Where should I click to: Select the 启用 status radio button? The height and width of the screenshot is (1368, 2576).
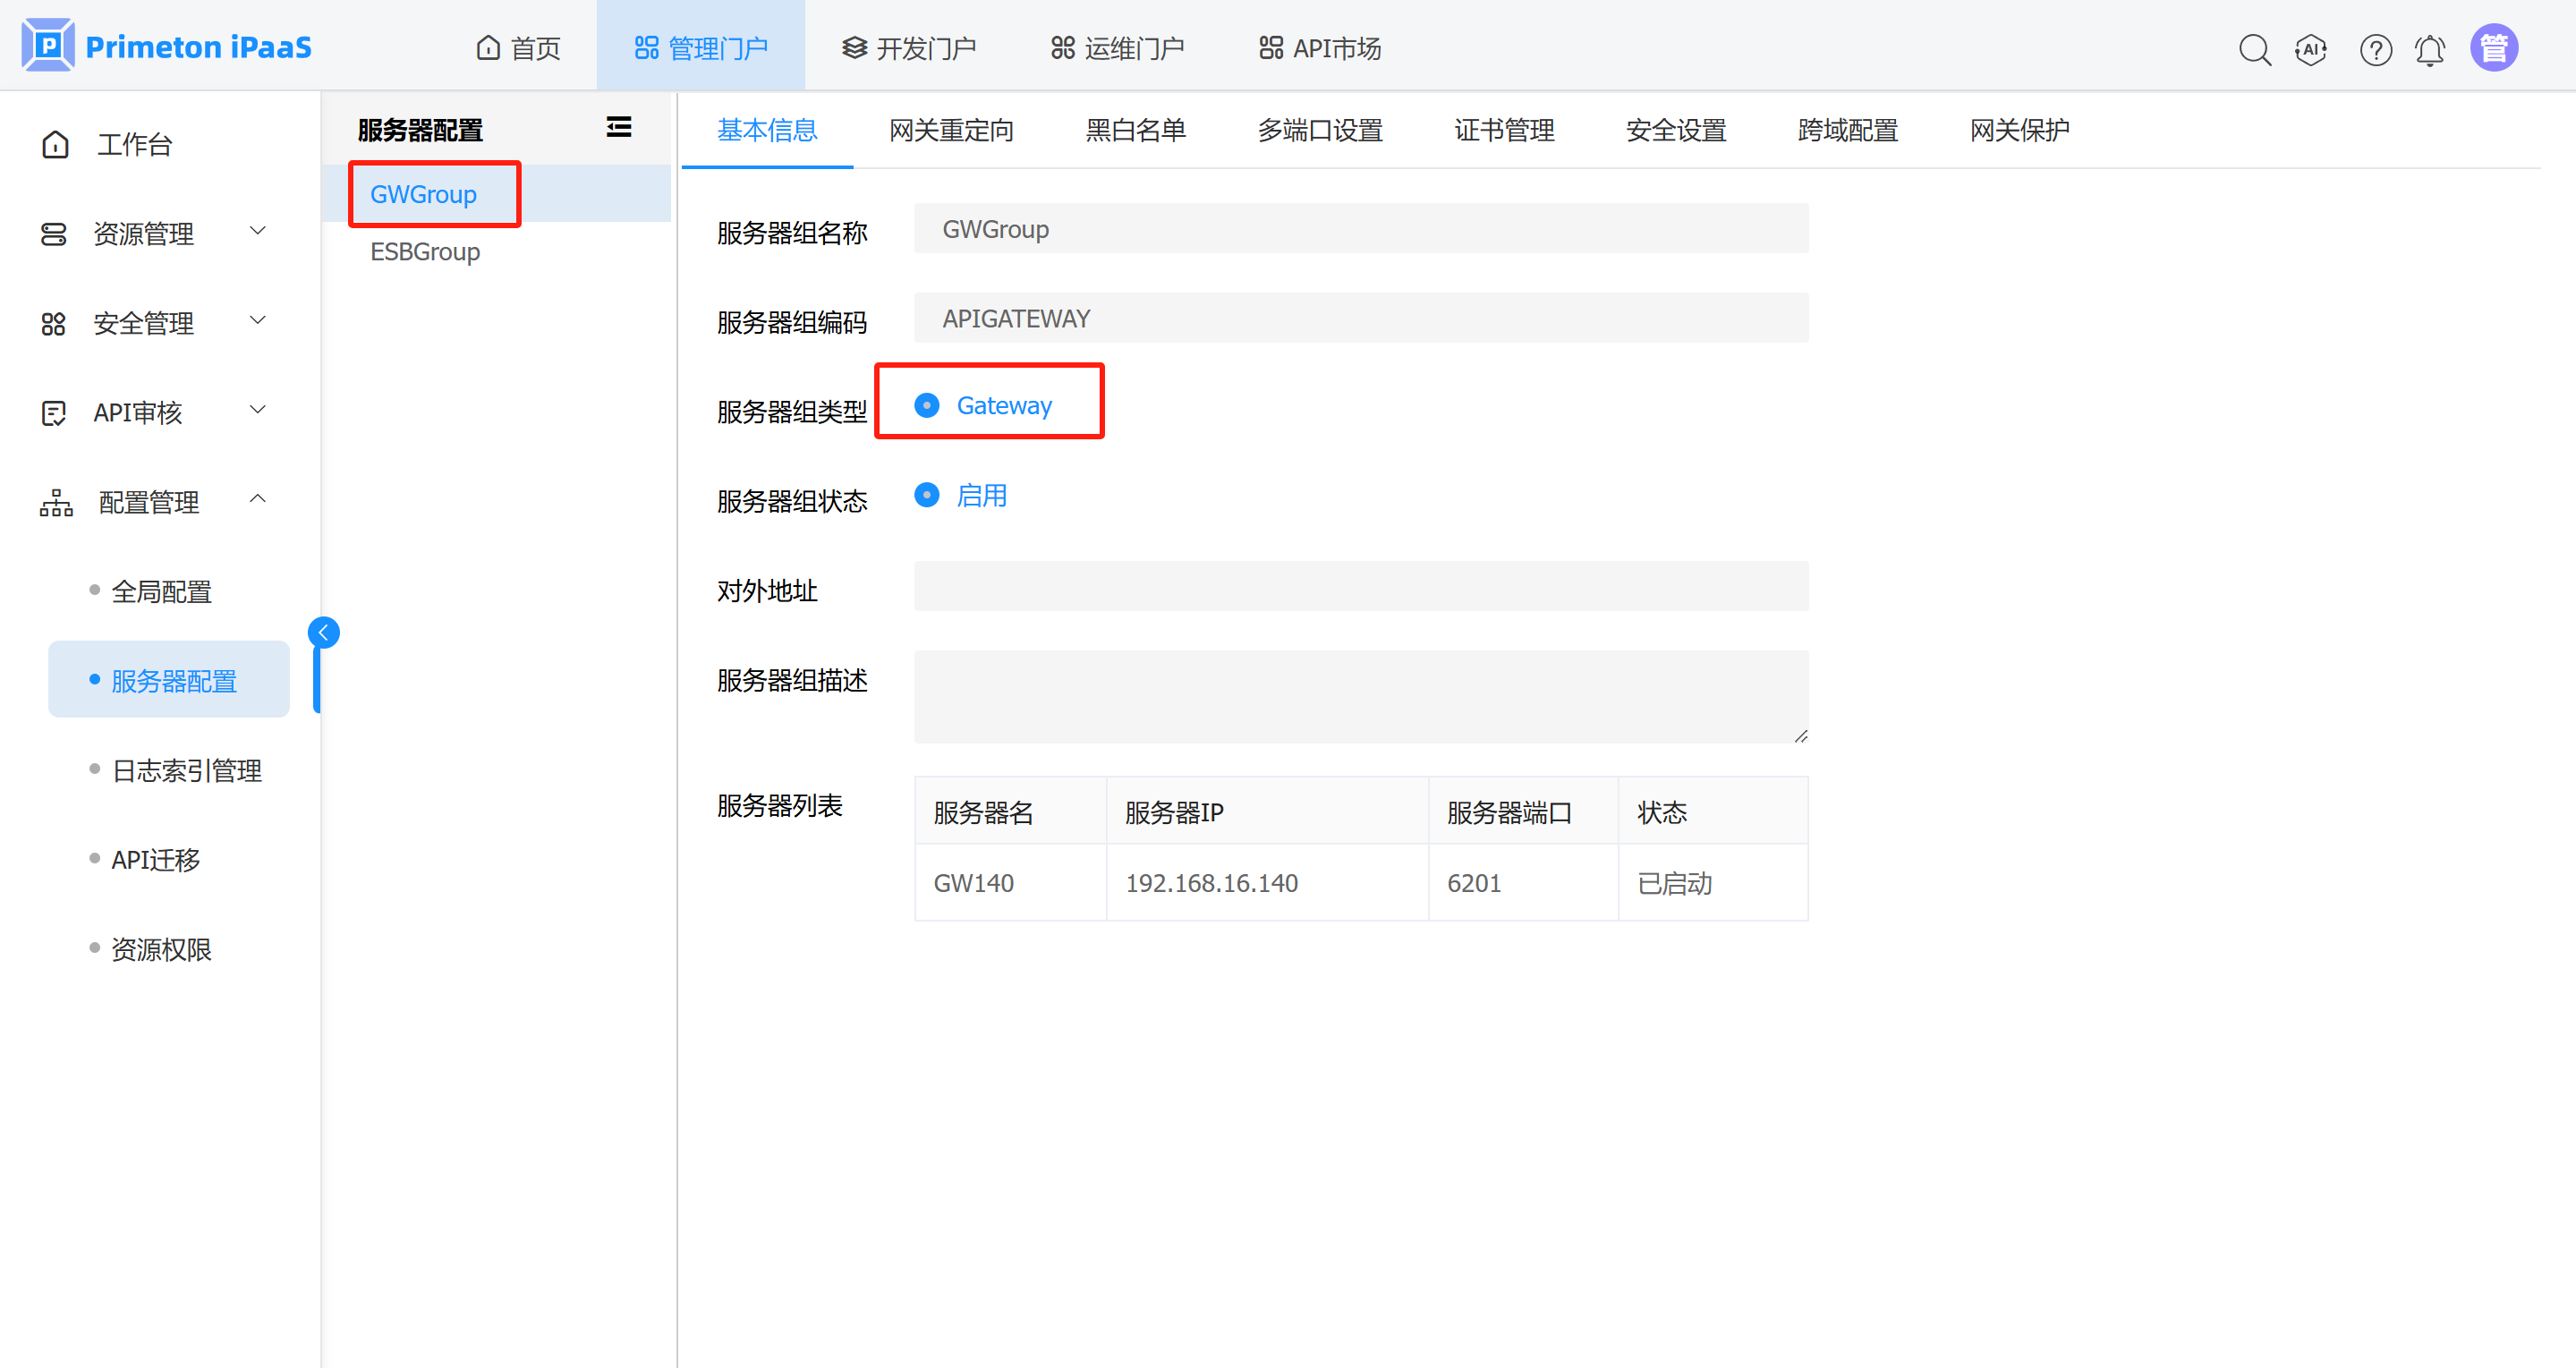[927, 495]
